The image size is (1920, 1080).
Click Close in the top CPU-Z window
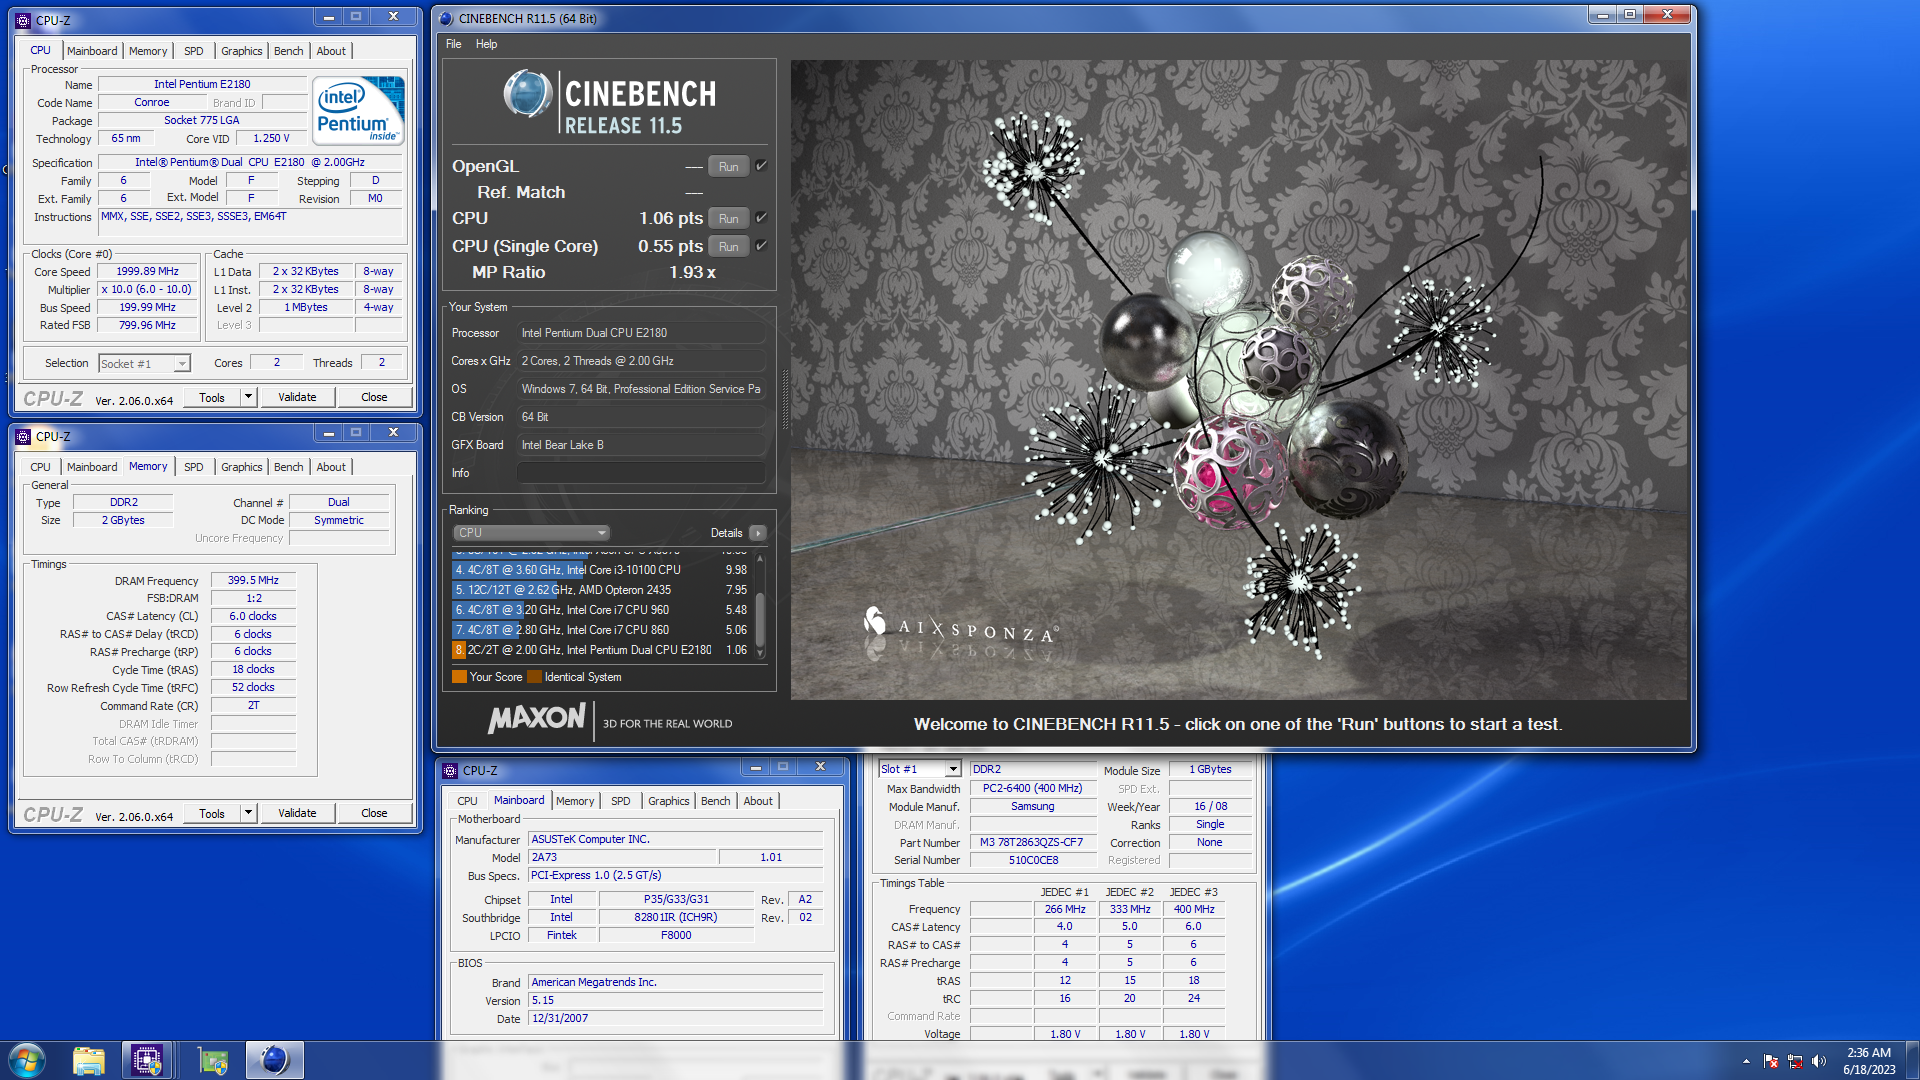pyautogui.click(x=374, y=397)
